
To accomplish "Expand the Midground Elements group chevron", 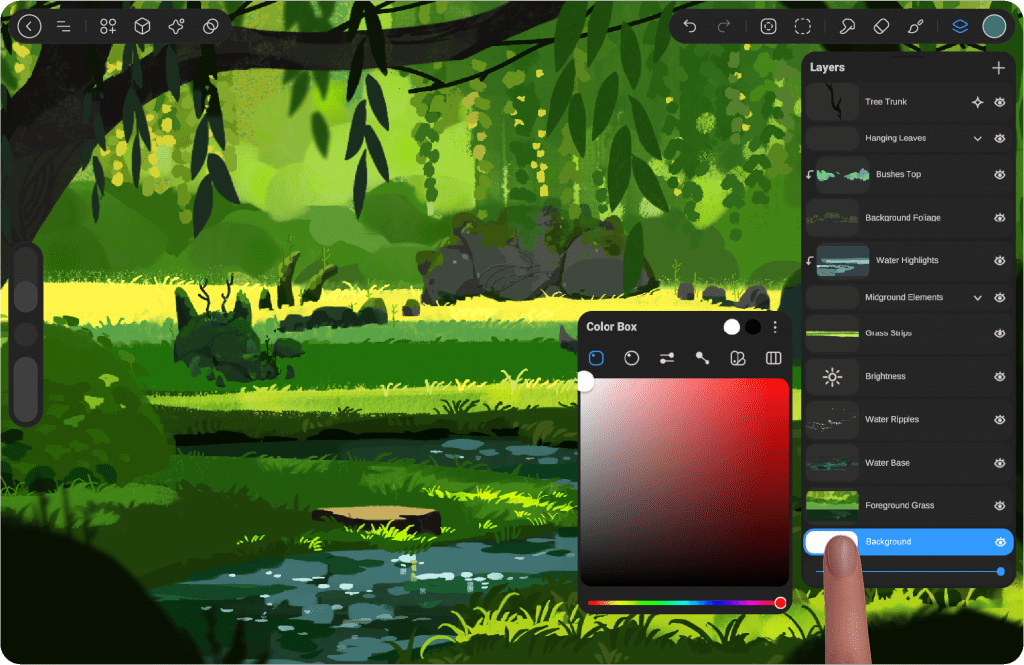I will pyautogui.click(x=978, y=298).
